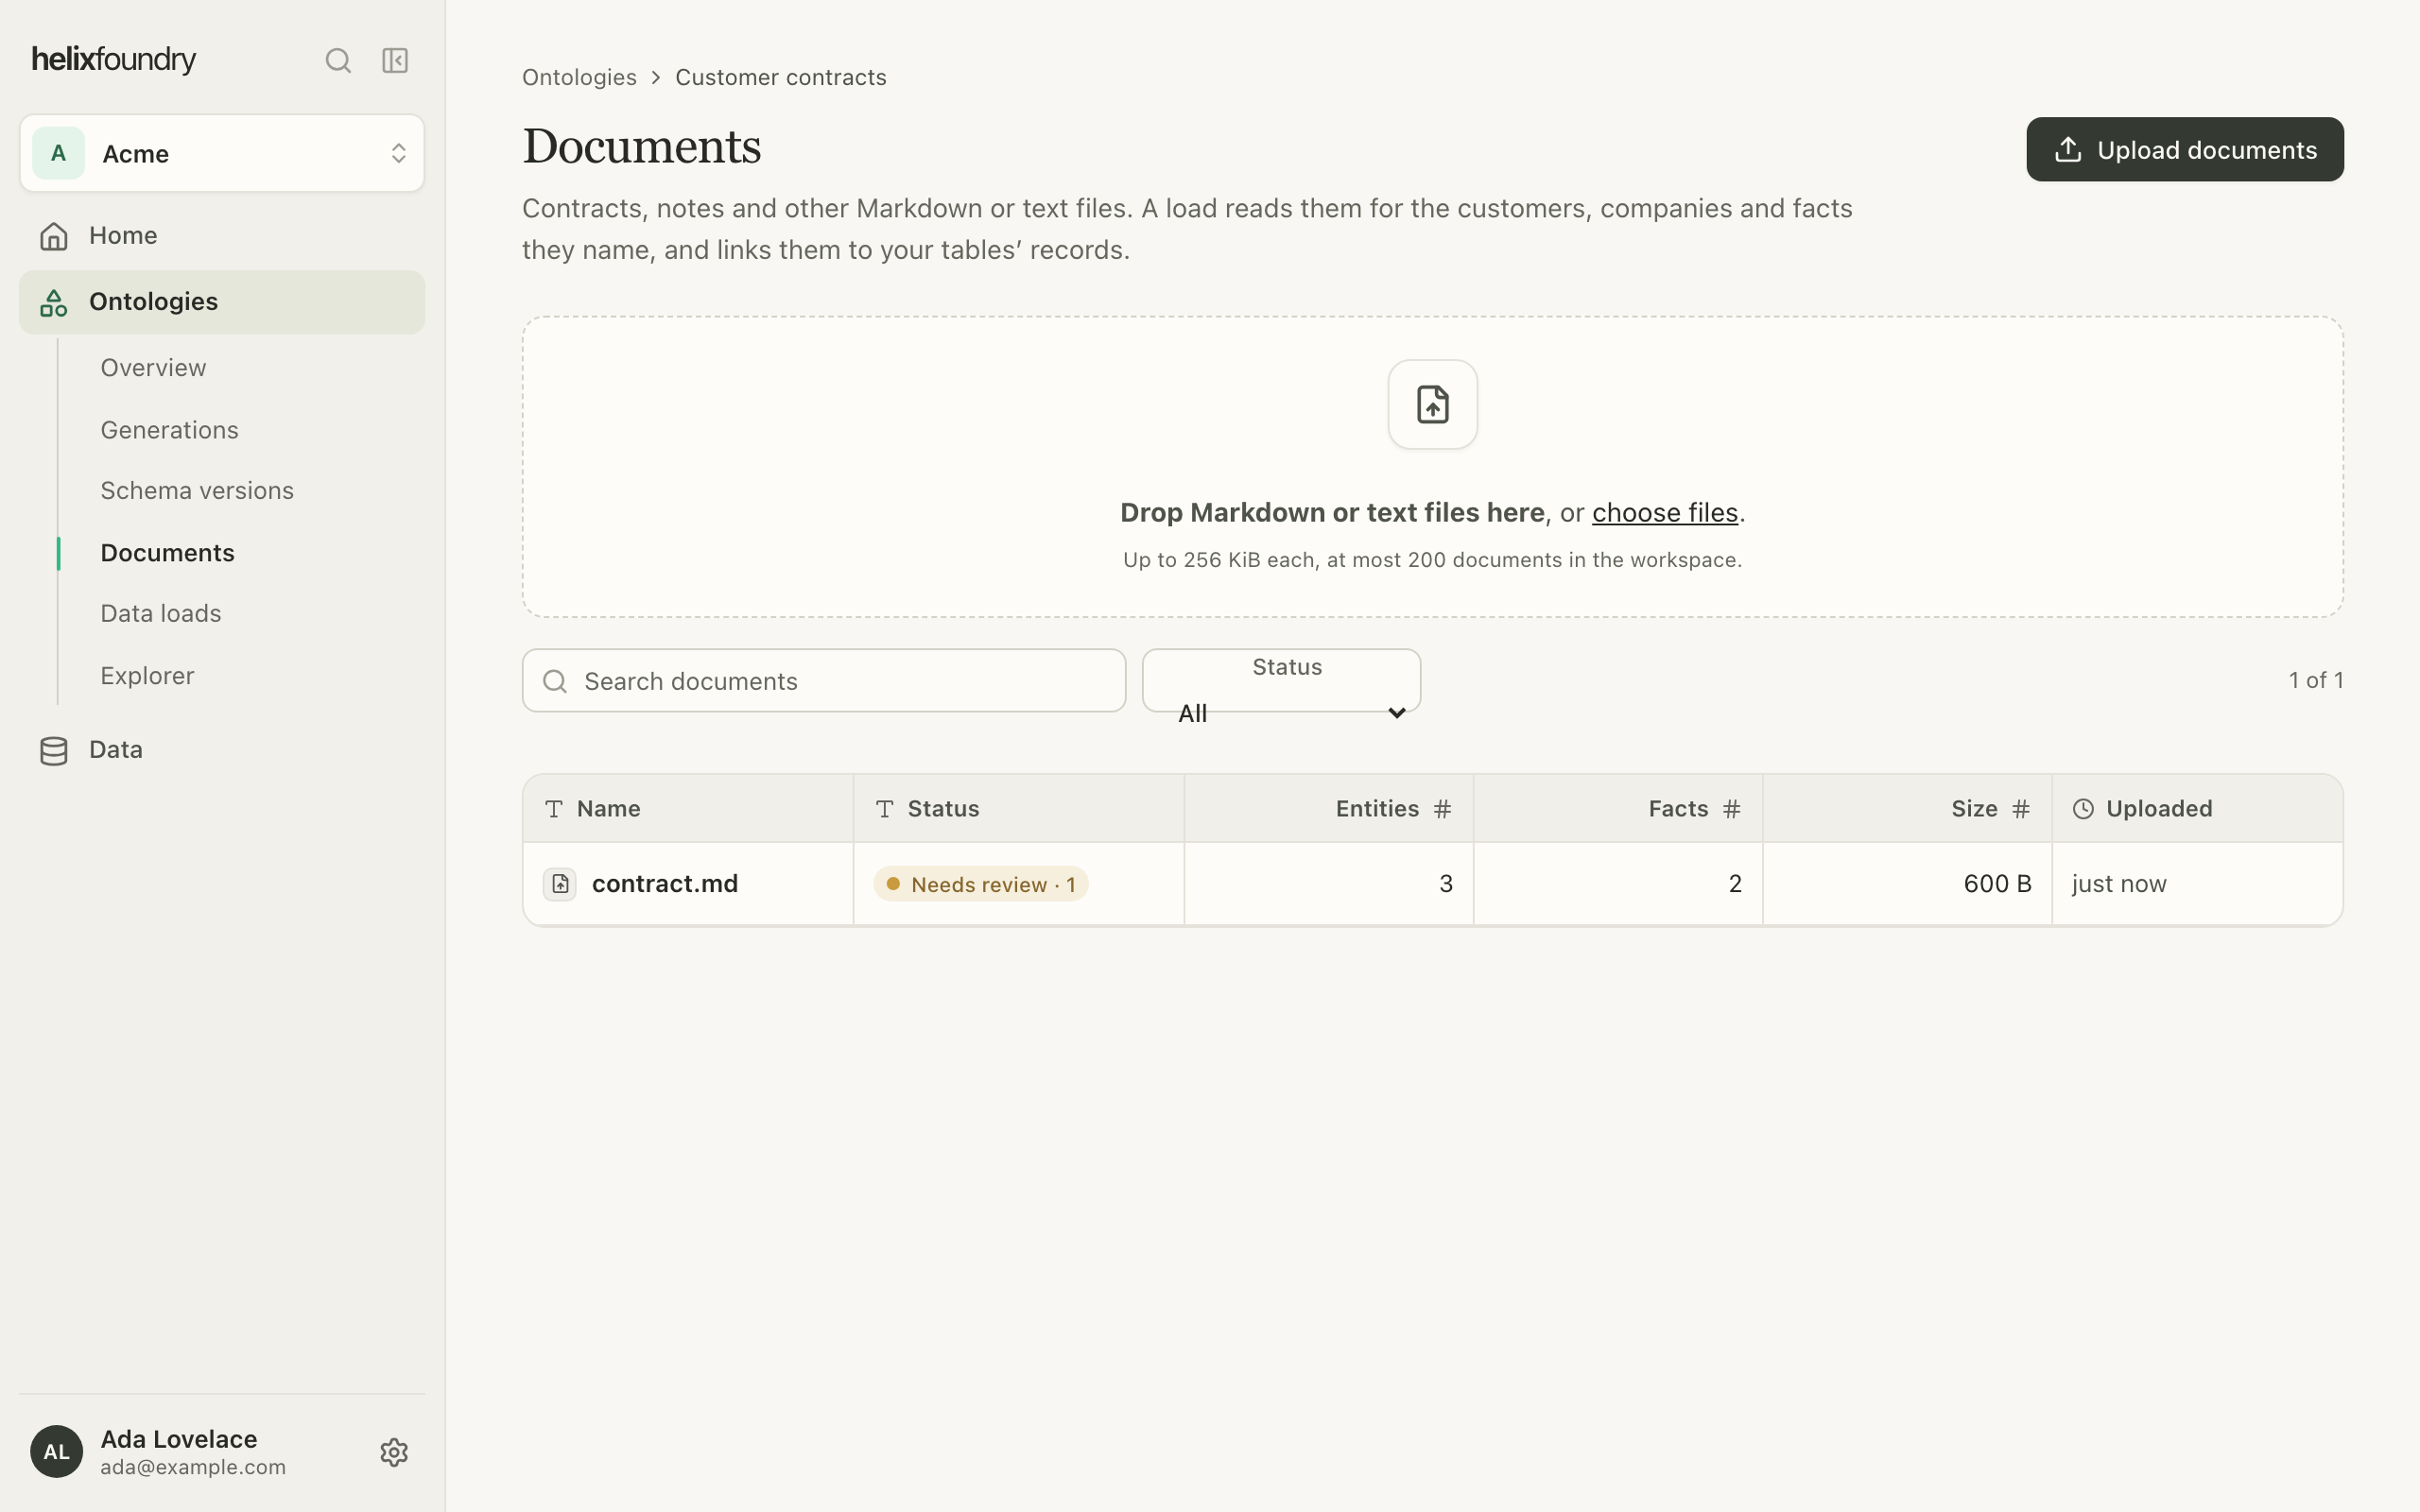This screenshot has width=2420, height=1512.
Task: Open the Explorer sub-item
Action: 147,676
